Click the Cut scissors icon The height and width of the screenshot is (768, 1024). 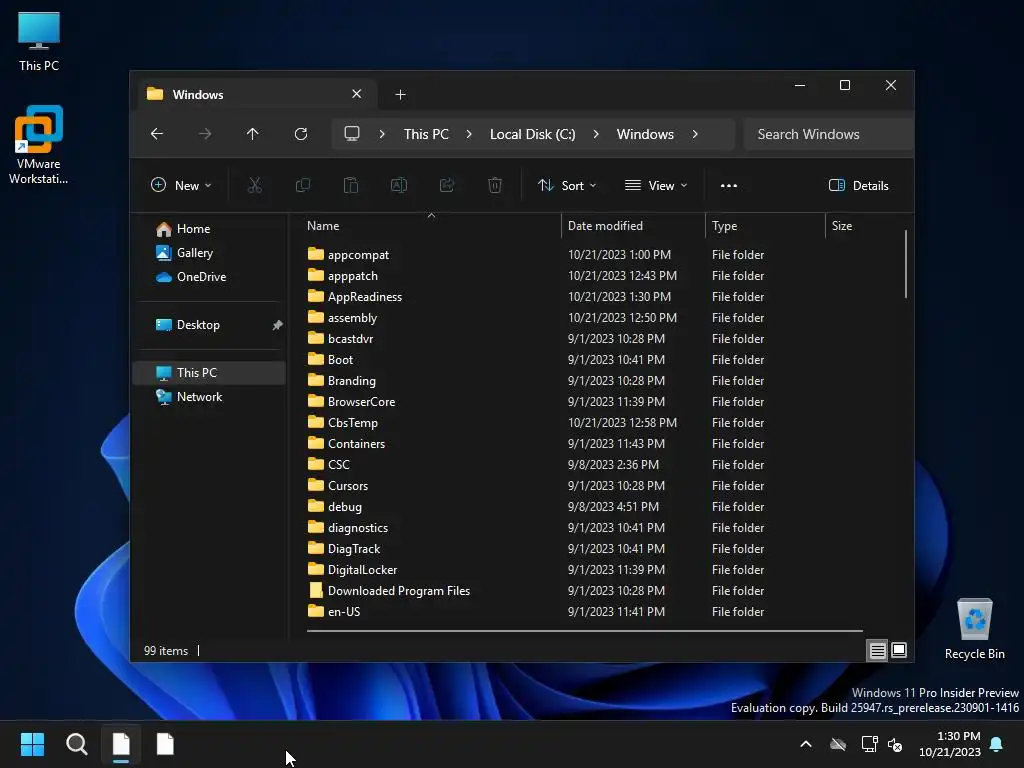pyautogui.click(x=255, y=185)
